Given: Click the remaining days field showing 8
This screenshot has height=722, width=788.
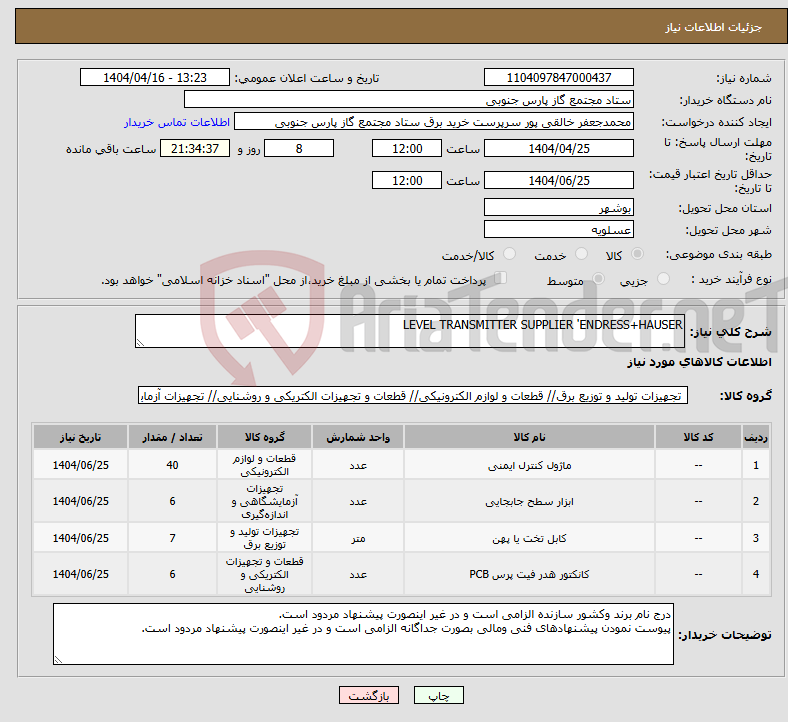Looking at the screenshot, I should click(x=299, y=148).
